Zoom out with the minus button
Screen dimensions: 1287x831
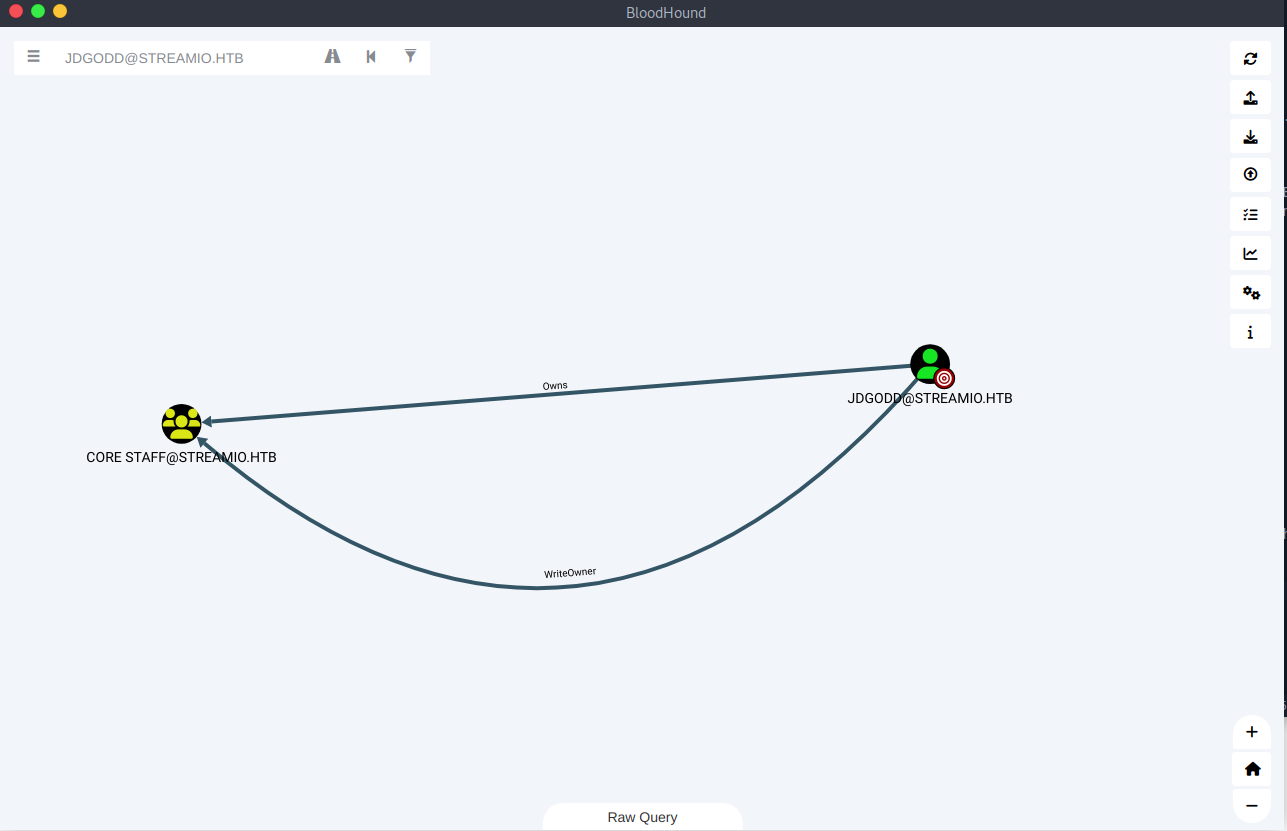[1251, 805]
